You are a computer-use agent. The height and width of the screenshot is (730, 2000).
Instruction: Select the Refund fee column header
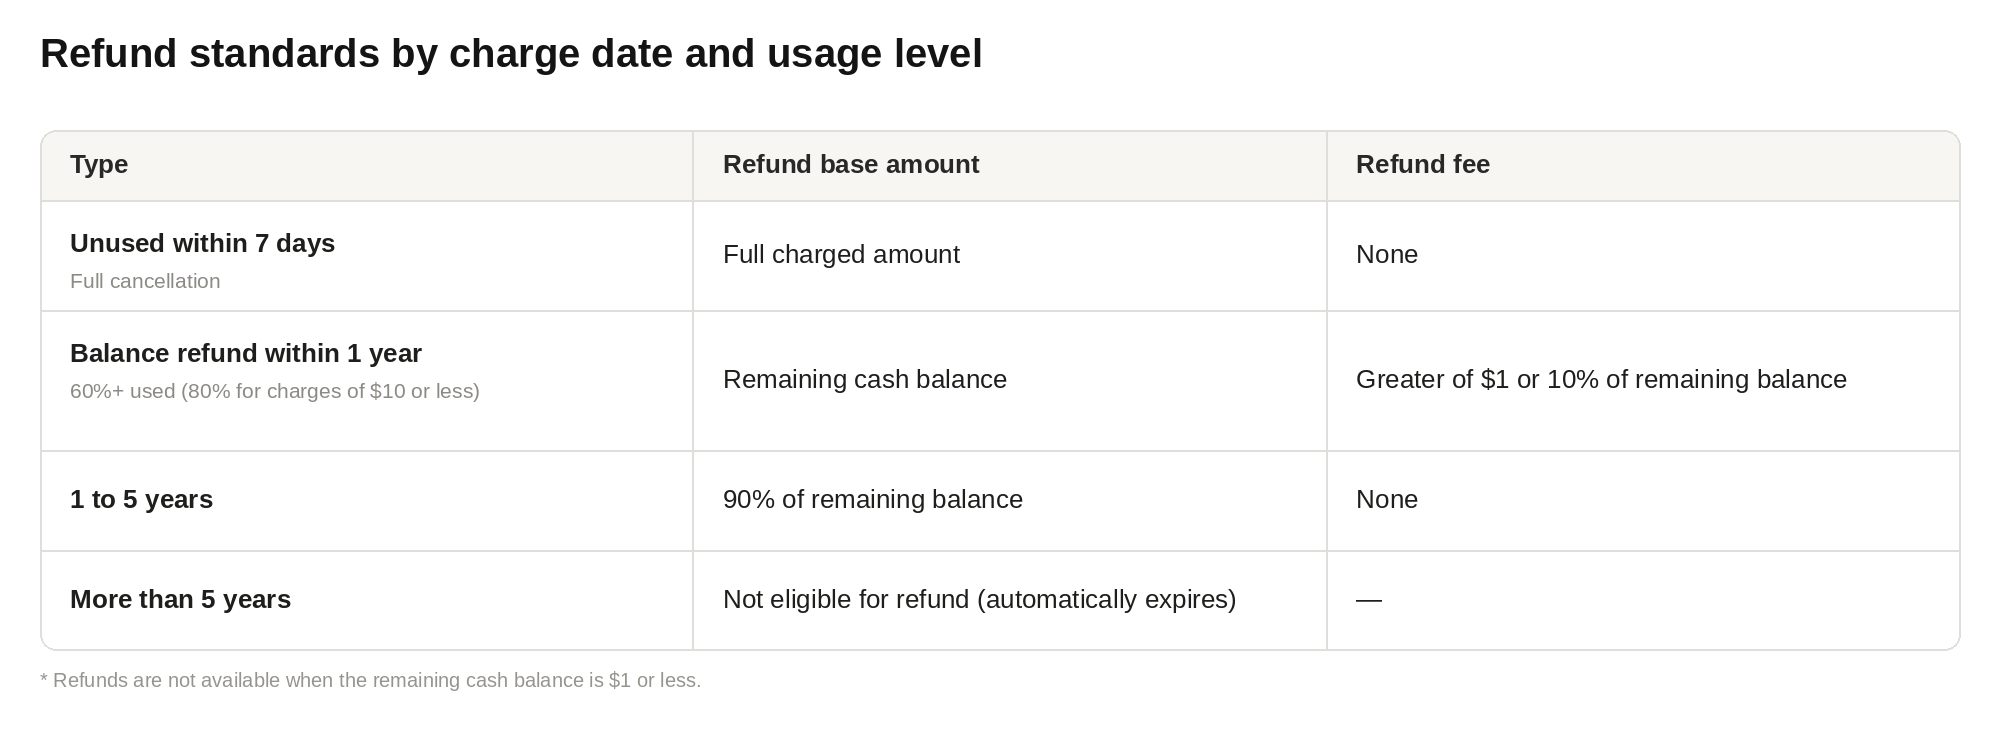(1422, 164)
